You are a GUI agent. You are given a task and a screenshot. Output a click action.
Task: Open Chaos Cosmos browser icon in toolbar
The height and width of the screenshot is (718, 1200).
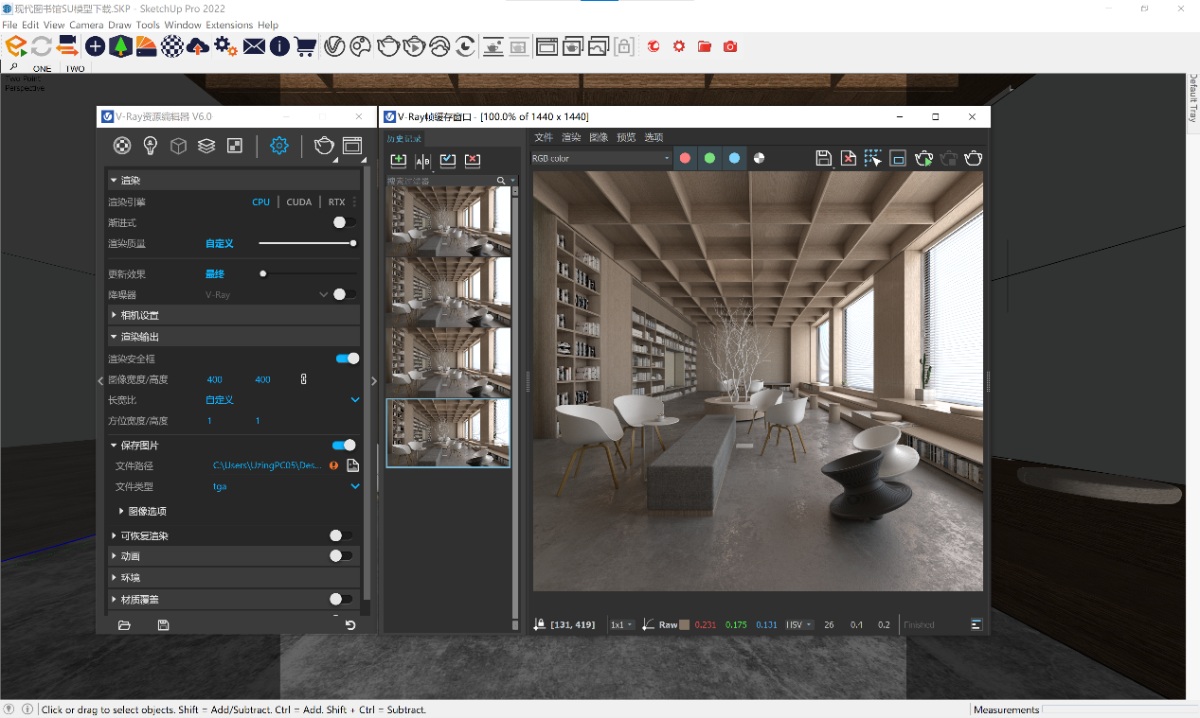[x=360, y=46]
